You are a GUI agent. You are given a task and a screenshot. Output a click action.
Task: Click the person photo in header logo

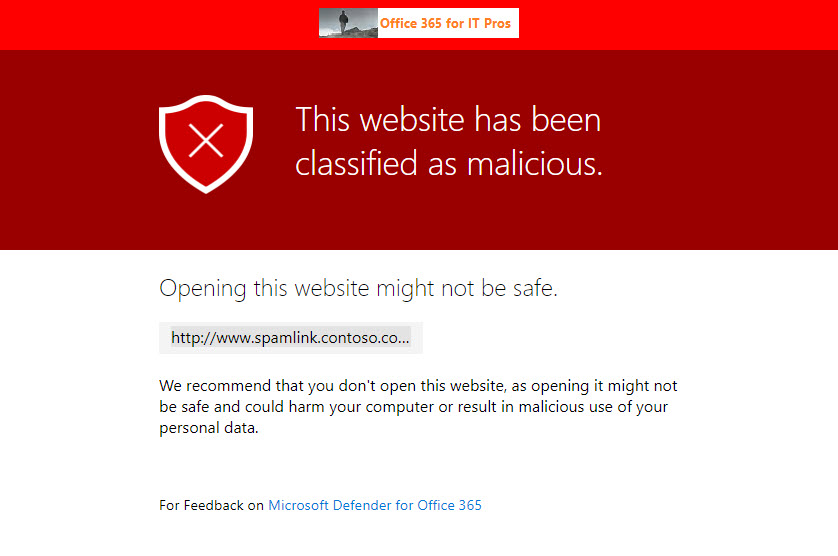348,23
